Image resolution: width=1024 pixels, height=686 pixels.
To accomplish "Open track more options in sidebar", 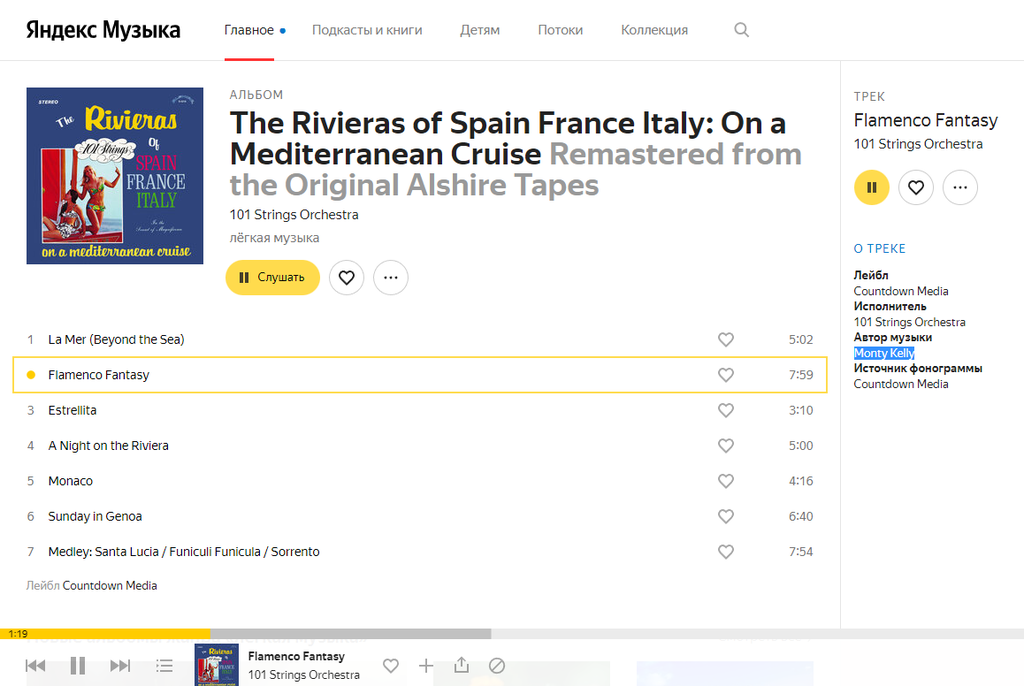I will click(x=960, y=188).
